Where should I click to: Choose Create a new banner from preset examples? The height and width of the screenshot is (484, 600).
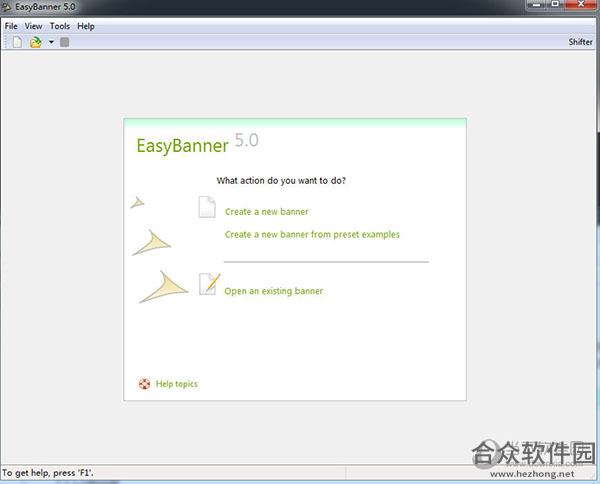(x=312, y=234)
